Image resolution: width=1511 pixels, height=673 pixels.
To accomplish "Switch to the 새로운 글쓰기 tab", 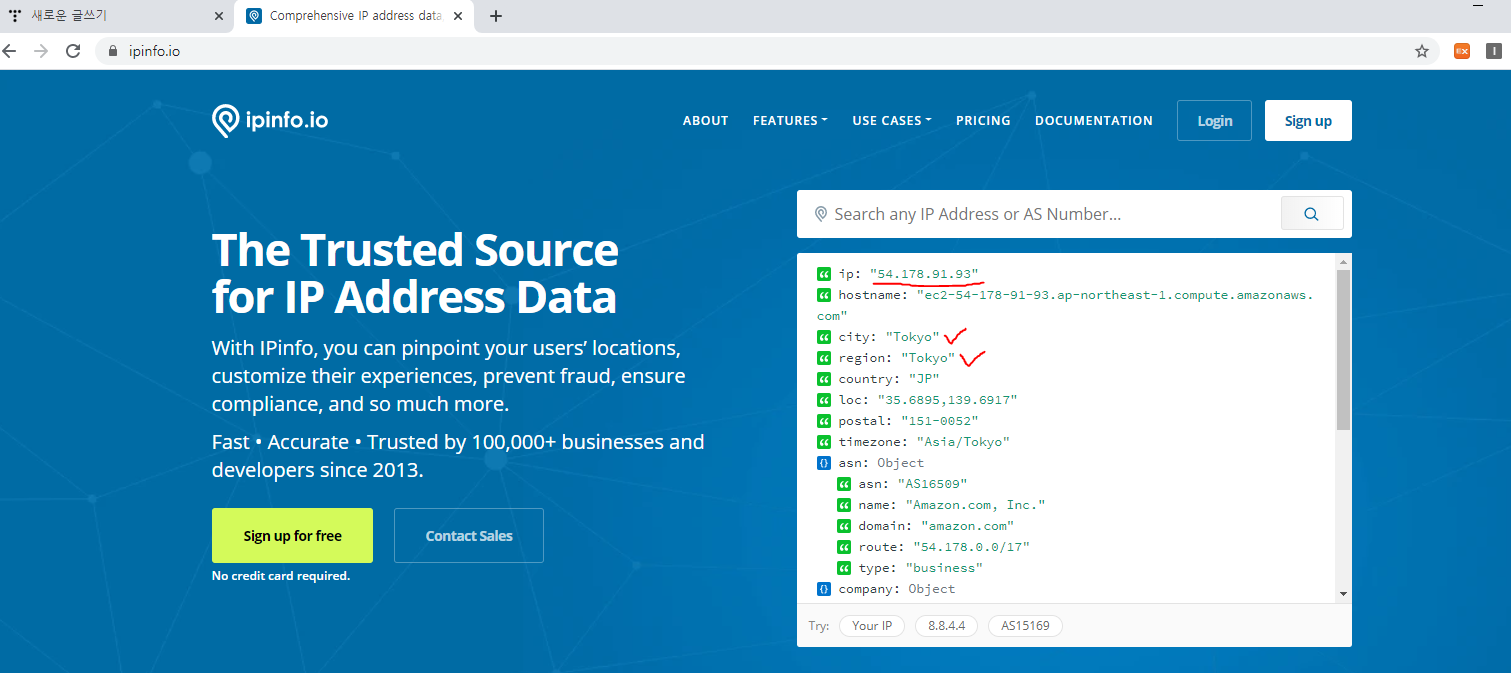I will pos(115,16).
